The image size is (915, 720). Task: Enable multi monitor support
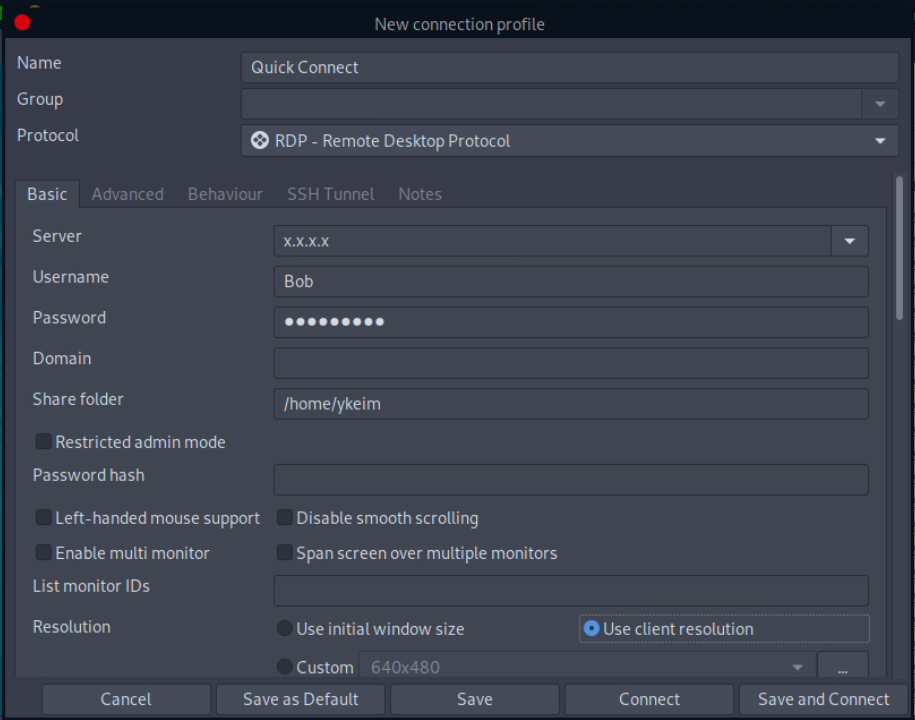coord(42,552)
